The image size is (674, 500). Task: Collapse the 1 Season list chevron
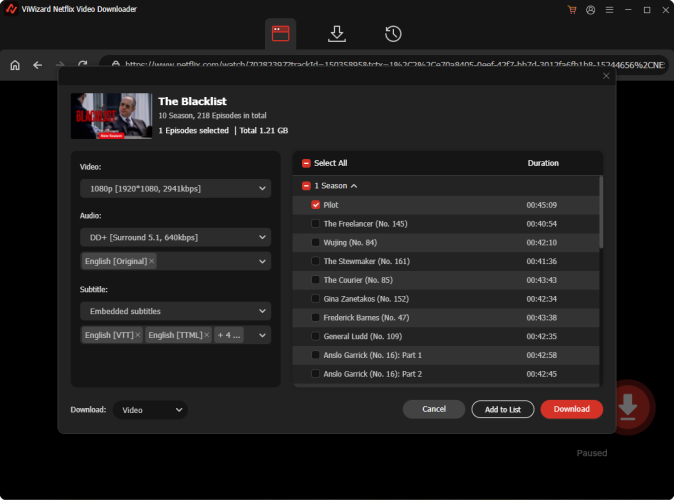[354, 186]
